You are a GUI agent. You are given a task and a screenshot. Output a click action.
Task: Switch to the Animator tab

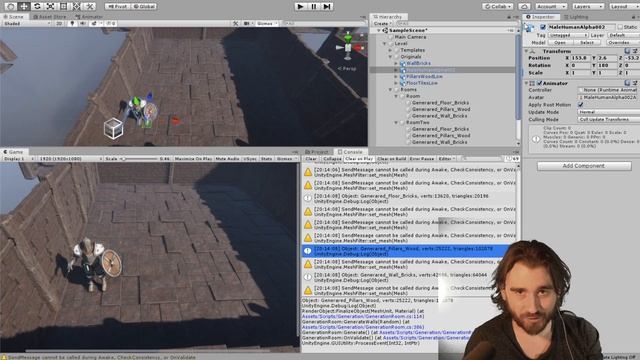point(89,17)
